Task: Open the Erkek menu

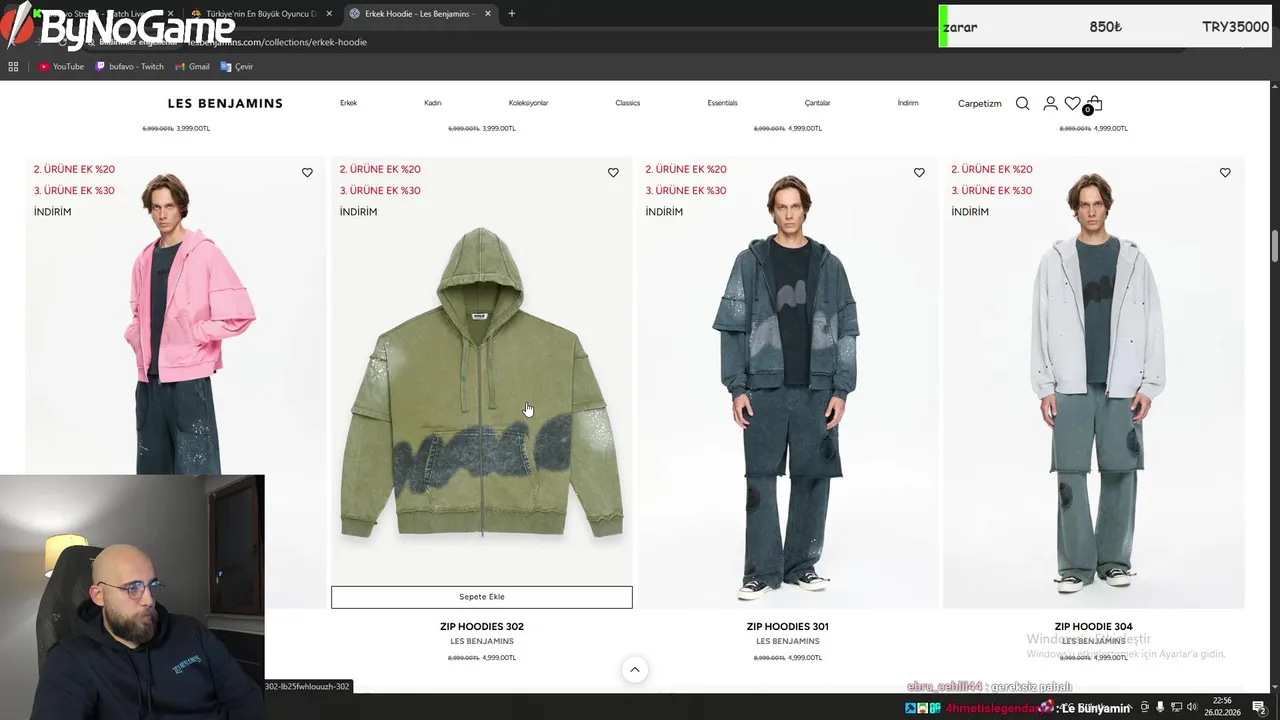Action: [348, 103]
